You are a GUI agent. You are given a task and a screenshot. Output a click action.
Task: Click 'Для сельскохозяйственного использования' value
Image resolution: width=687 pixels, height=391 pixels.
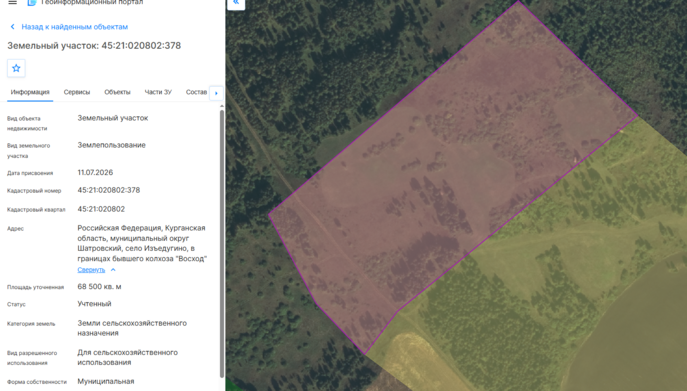click(x=127, y=357)
